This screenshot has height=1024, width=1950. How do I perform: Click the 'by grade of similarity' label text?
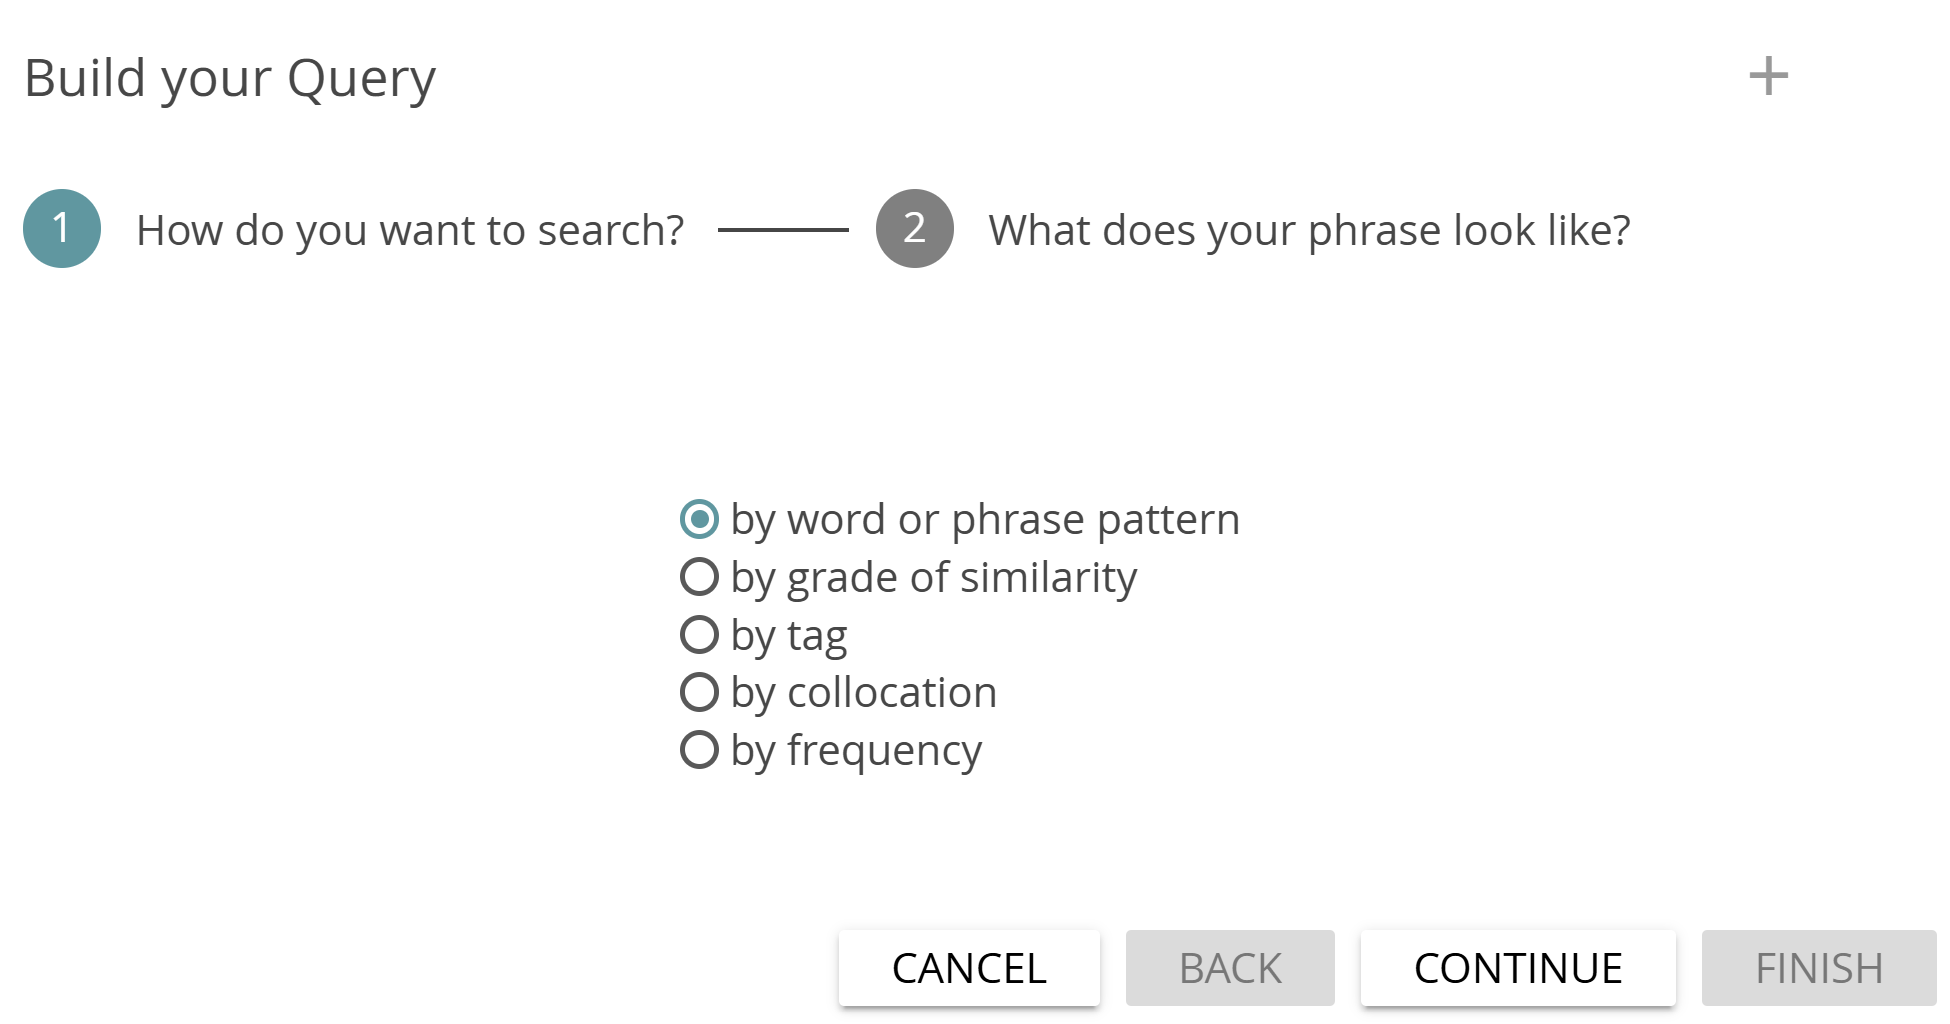933,576
